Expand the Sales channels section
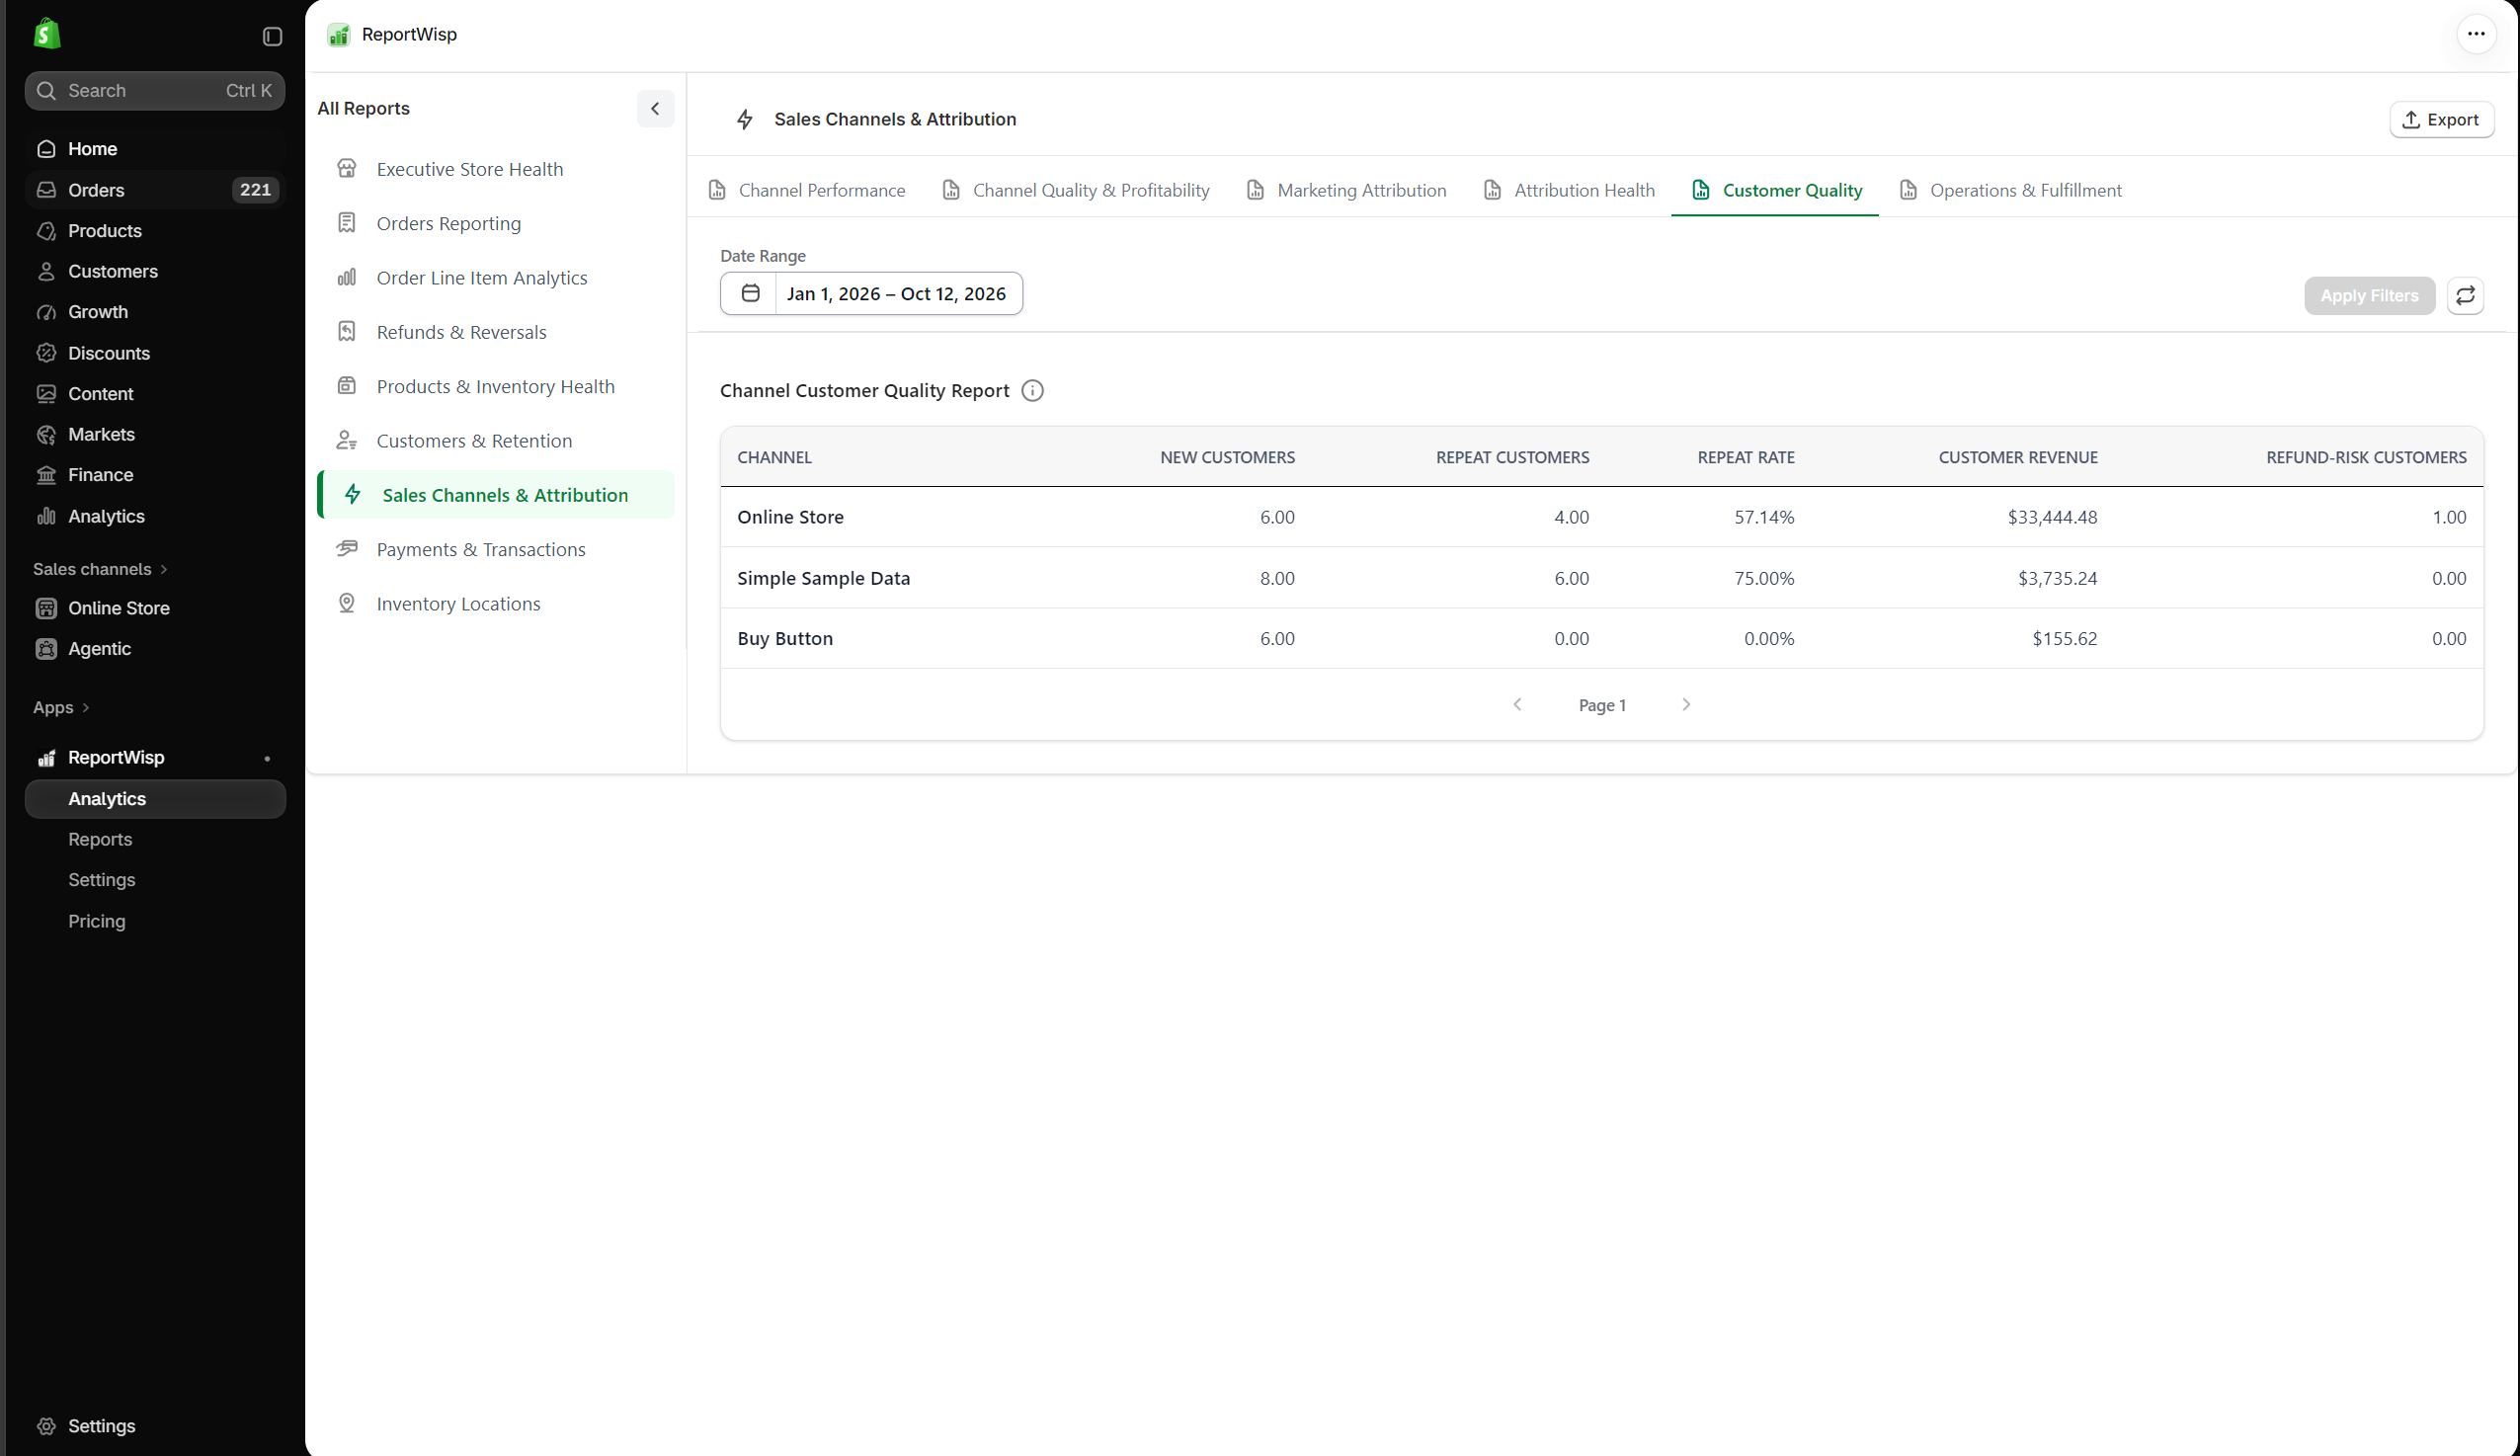Viewport: 2520px width, 1456px height. coord(100,569)
